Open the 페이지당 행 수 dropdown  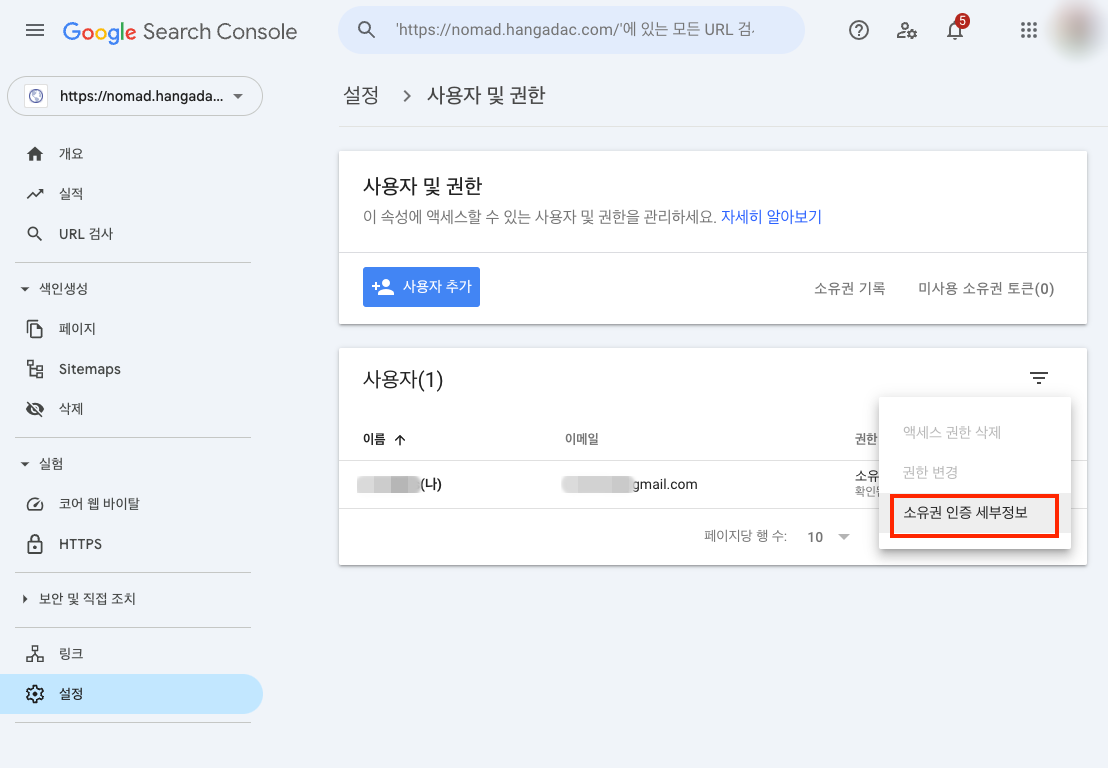(x=828, y=536)
